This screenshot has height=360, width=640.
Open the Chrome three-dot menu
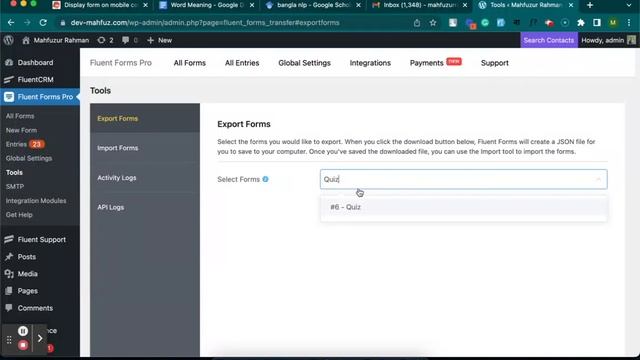coord(629,23)
